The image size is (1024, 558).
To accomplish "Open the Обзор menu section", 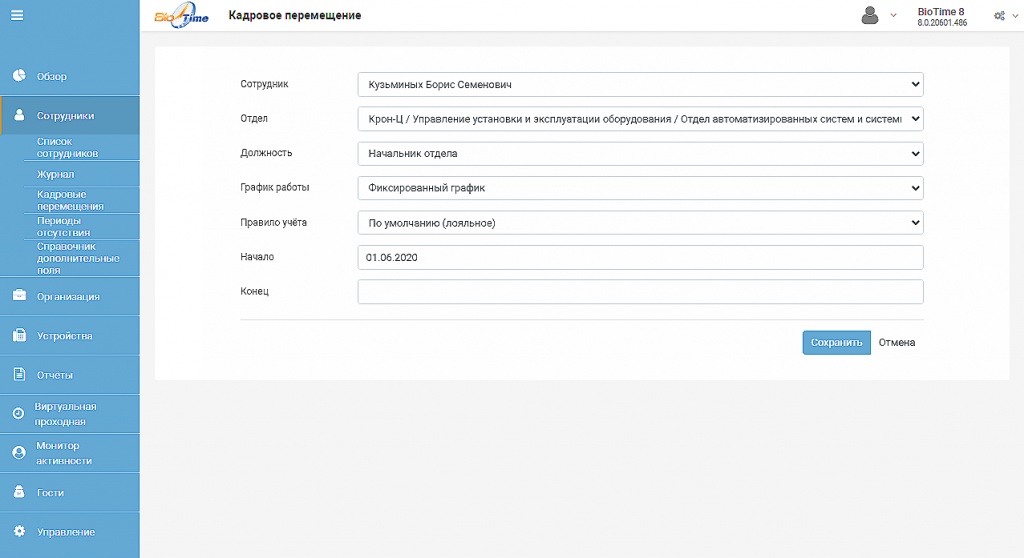I will click(x=70, y=76).
